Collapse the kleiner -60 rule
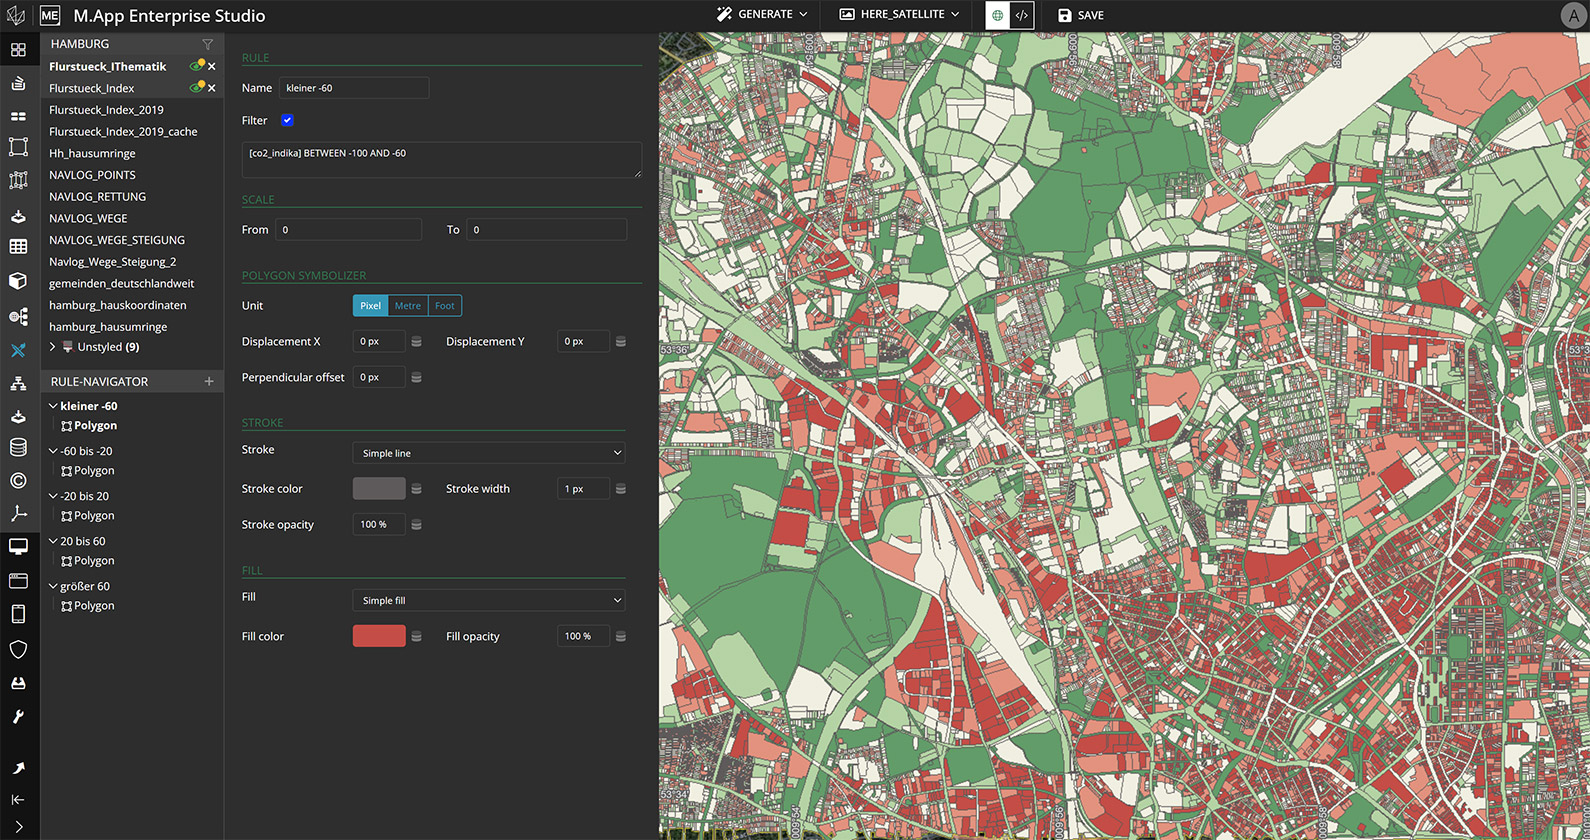 pyautogui.click(x=53, y=406)
